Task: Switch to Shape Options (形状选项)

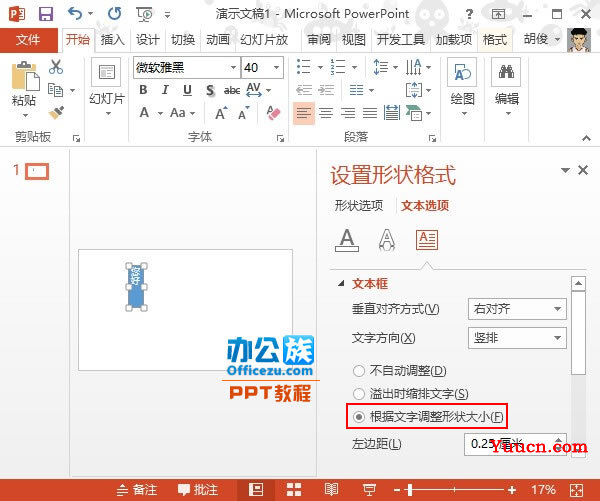Action: pyautogui.click(x=359, y=206)
